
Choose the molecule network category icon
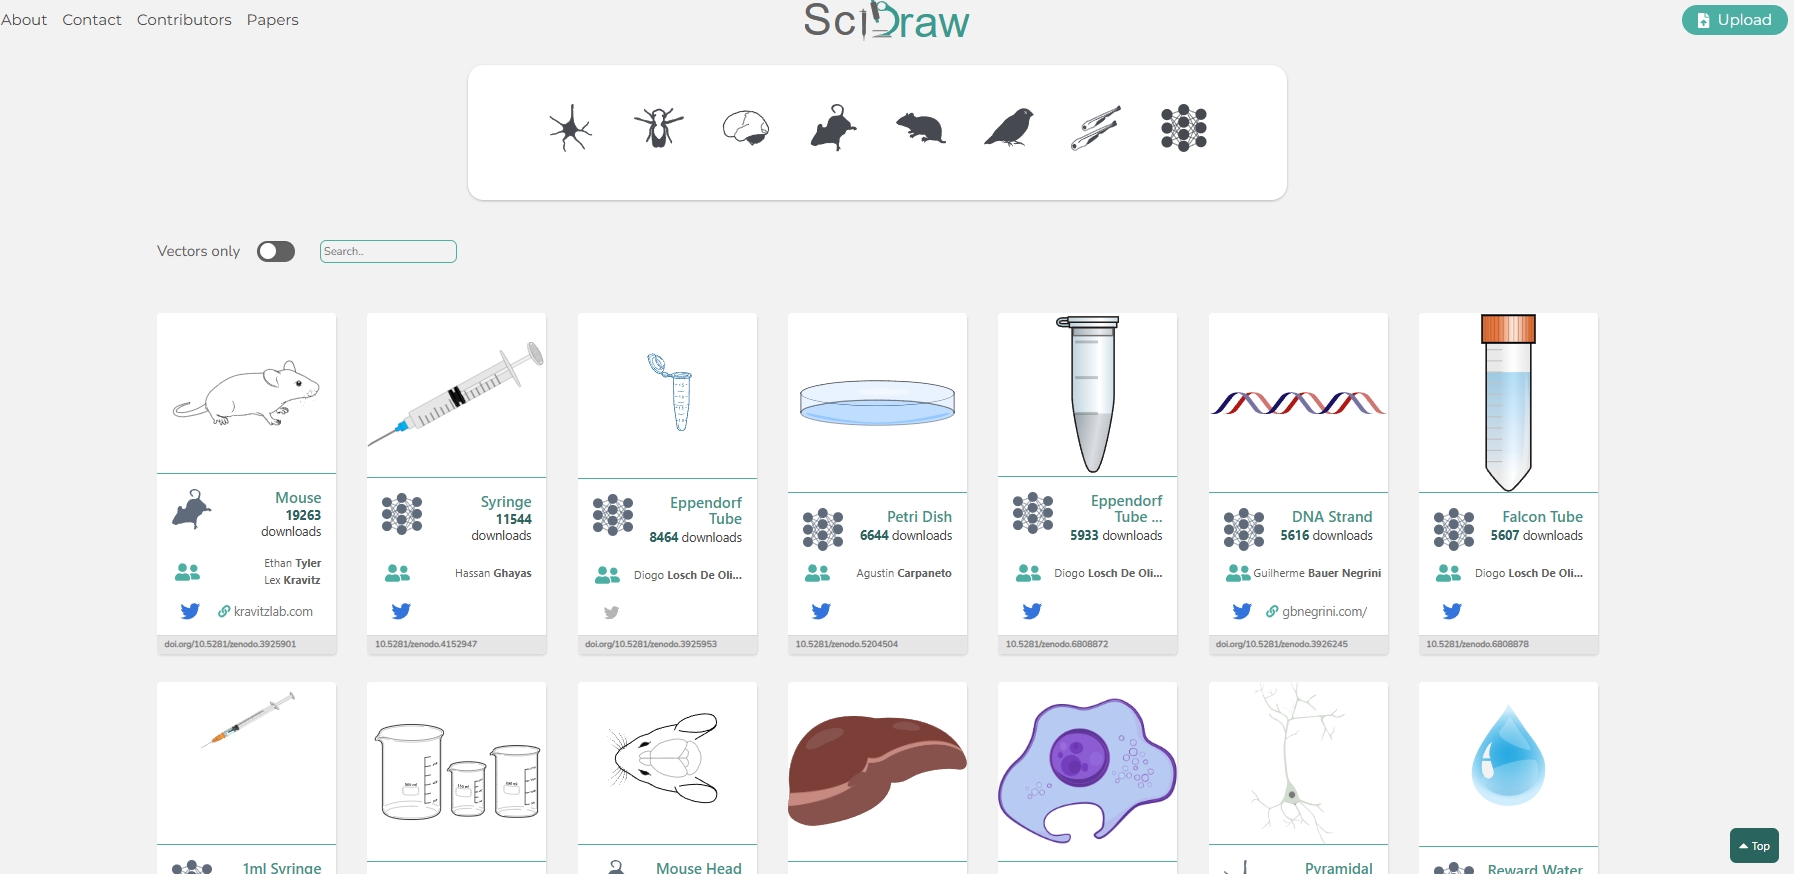1184,128
